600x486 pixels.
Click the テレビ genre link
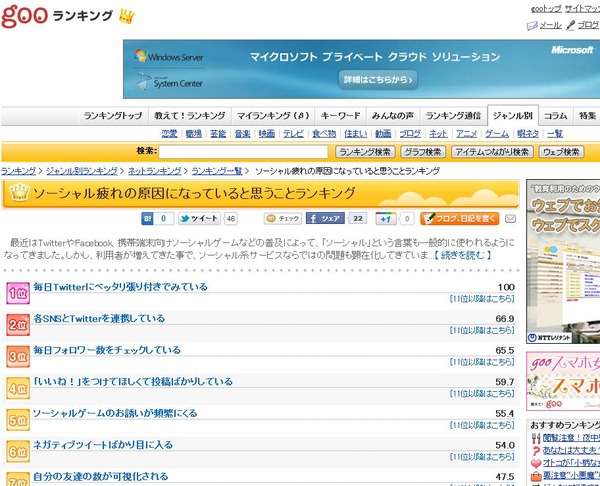(293, 134)
